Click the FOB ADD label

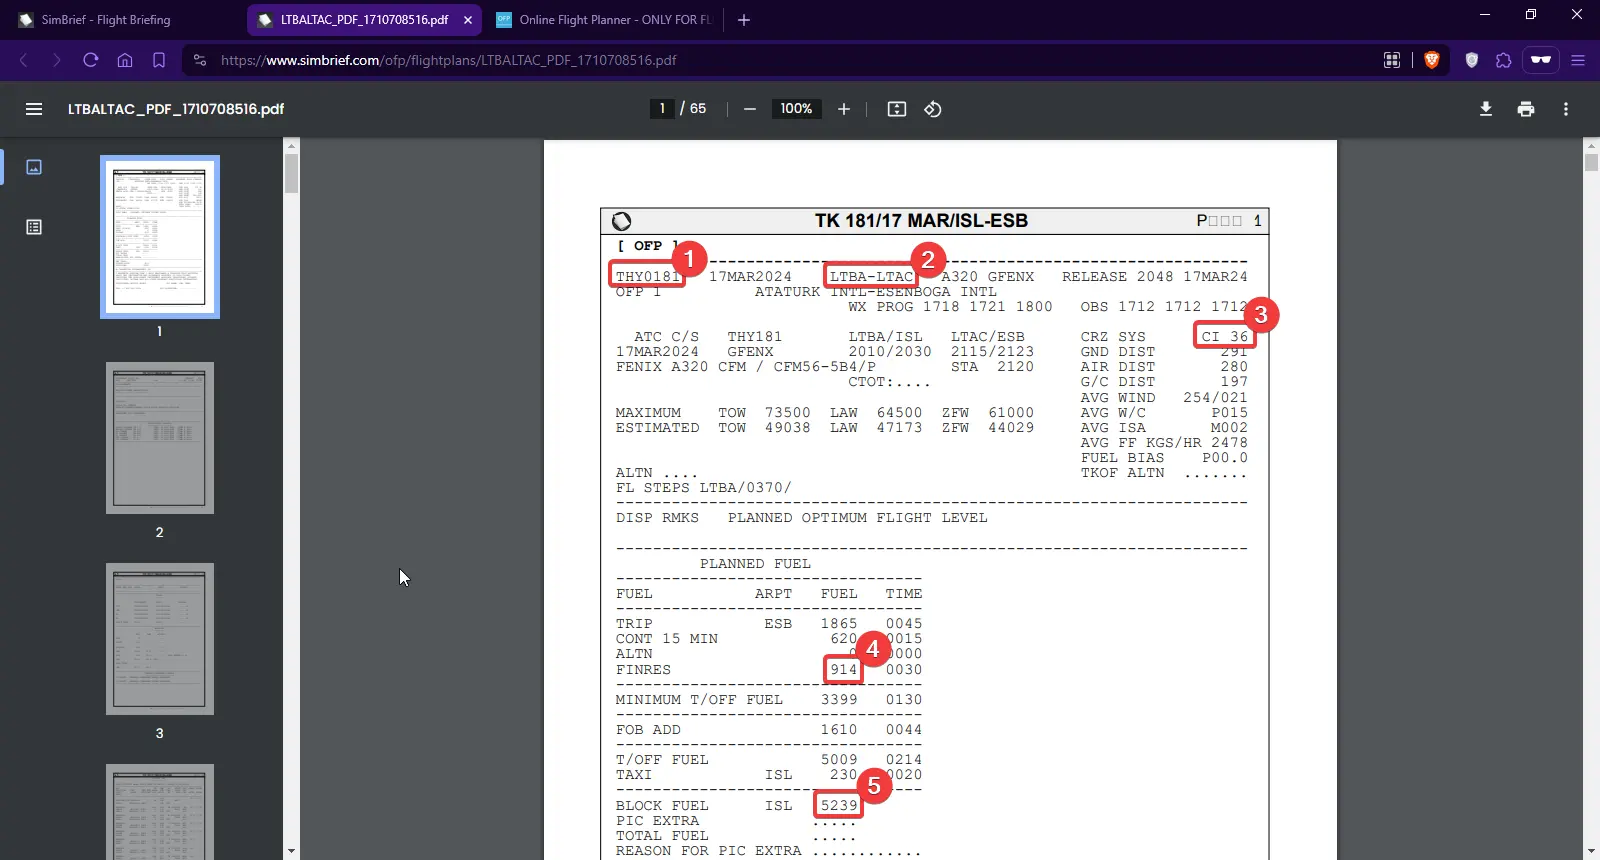click(x=648, y=730)
